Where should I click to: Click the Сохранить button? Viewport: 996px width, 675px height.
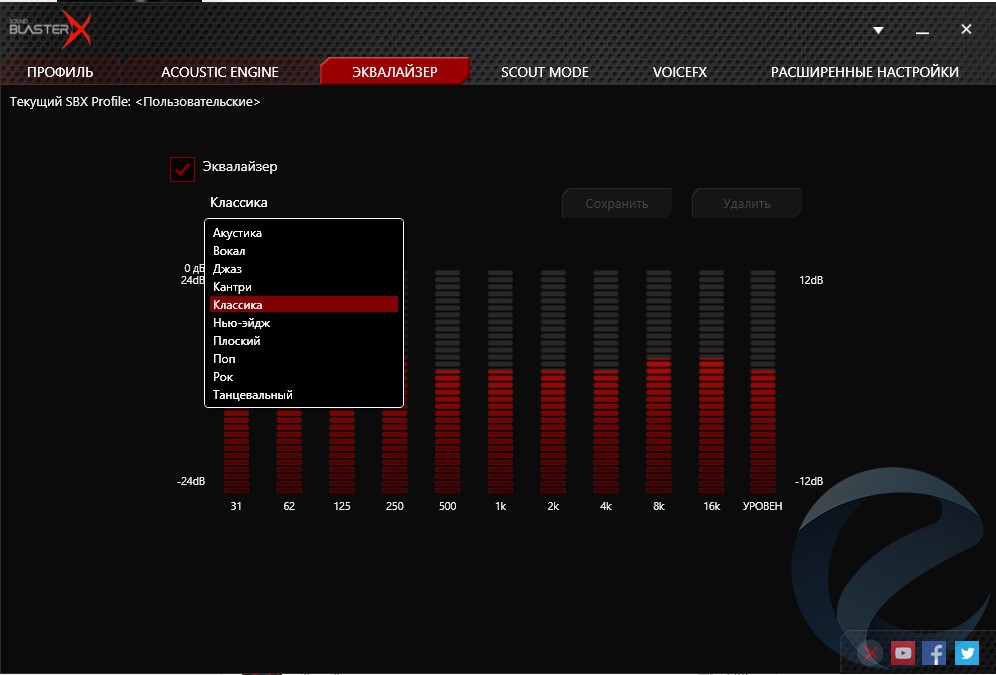[616, 204]
